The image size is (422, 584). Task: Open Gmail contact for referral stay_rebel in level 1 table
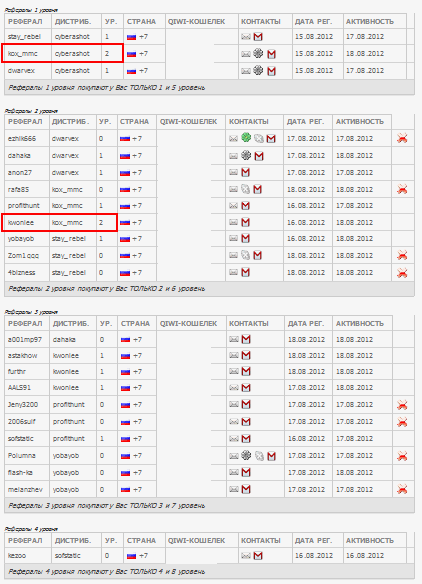pyautogui.click(x=258, y=36)
